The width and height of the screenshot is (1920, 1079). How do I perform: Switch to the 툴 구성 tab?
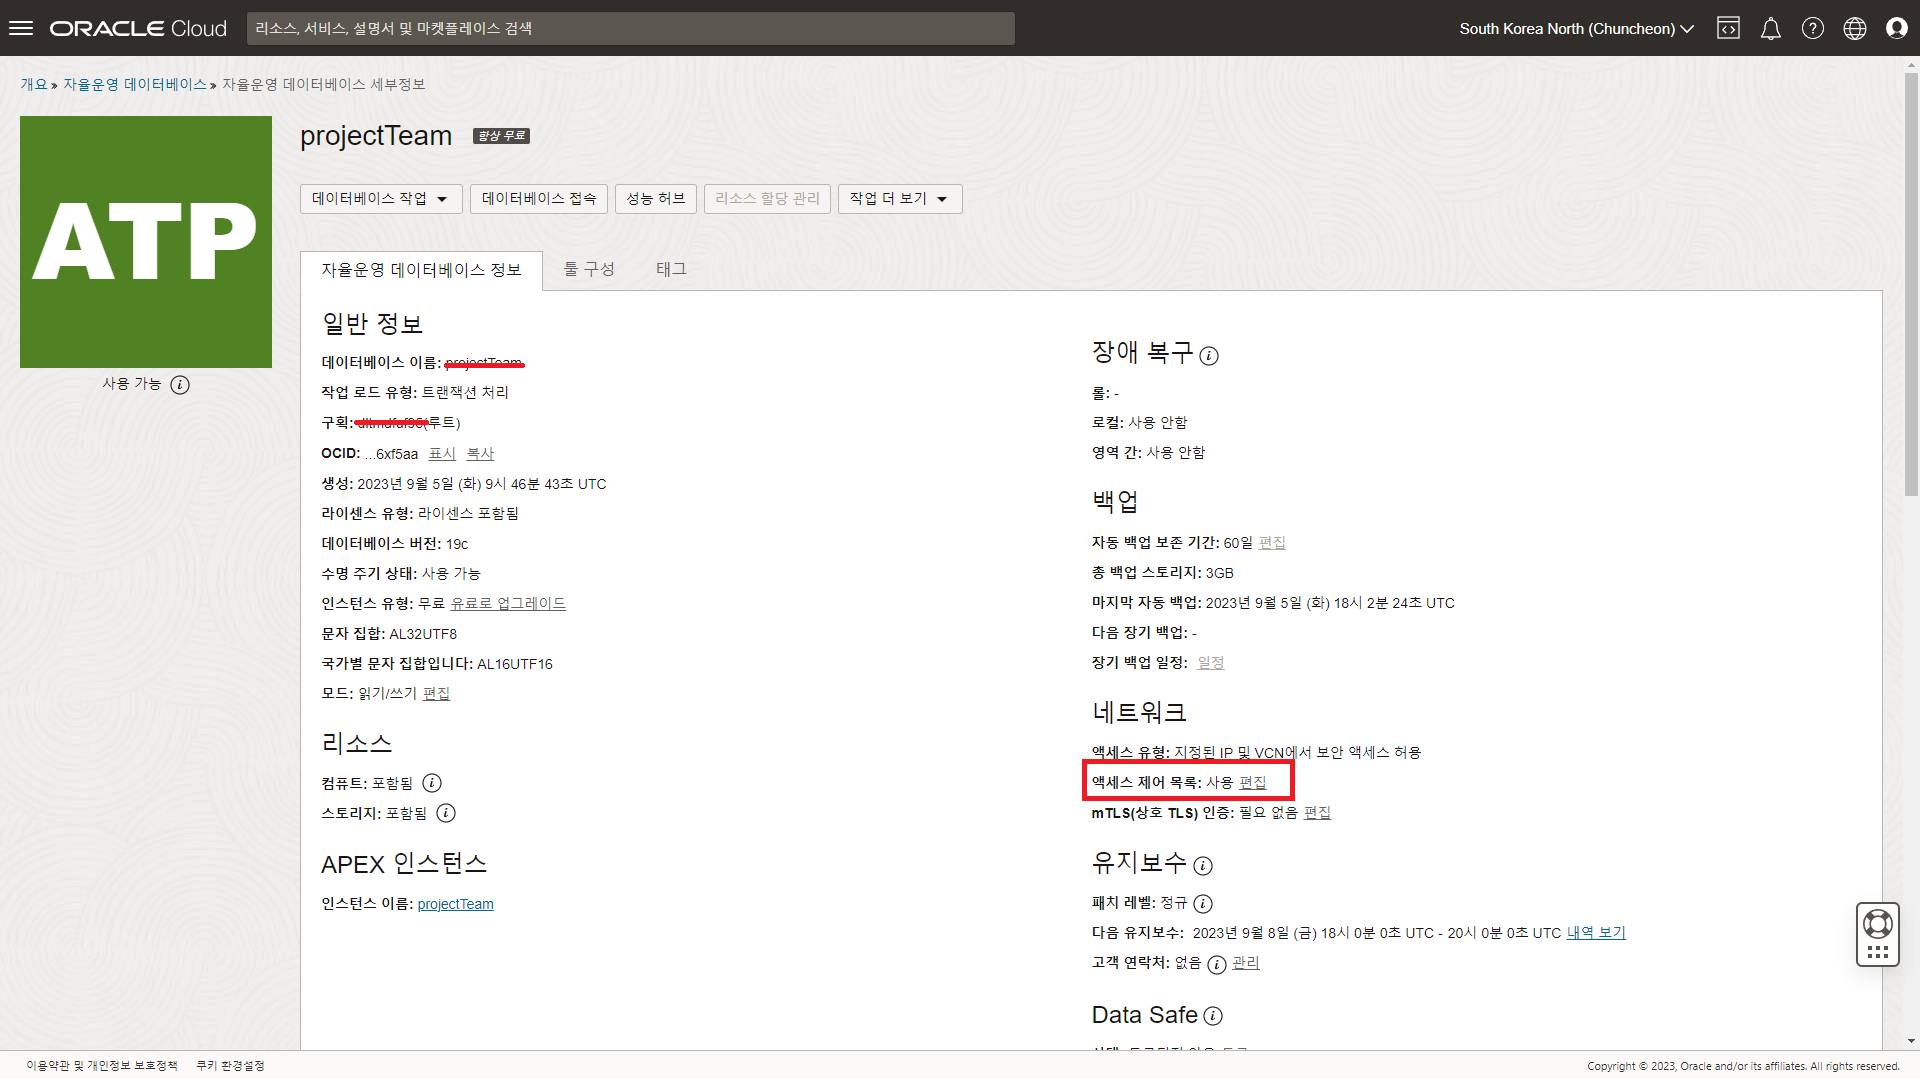click(x=589, y=269)
